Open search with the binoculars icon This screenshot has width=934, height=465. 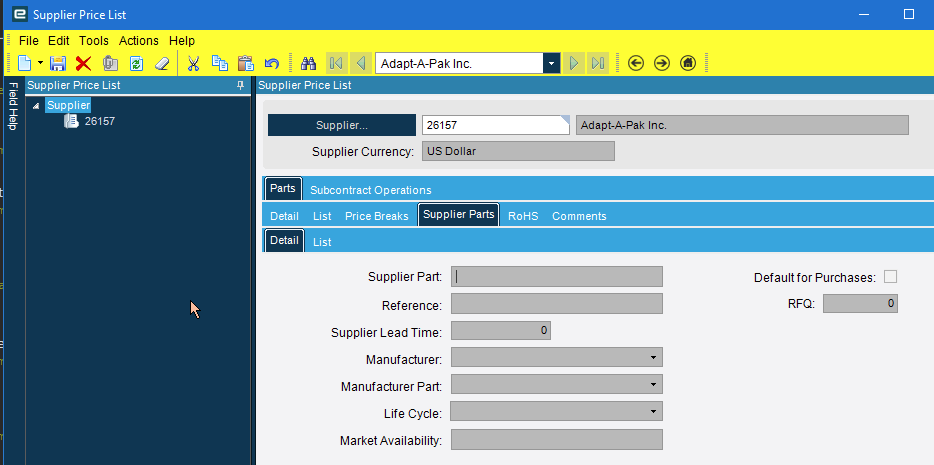[x=308, y=63]
